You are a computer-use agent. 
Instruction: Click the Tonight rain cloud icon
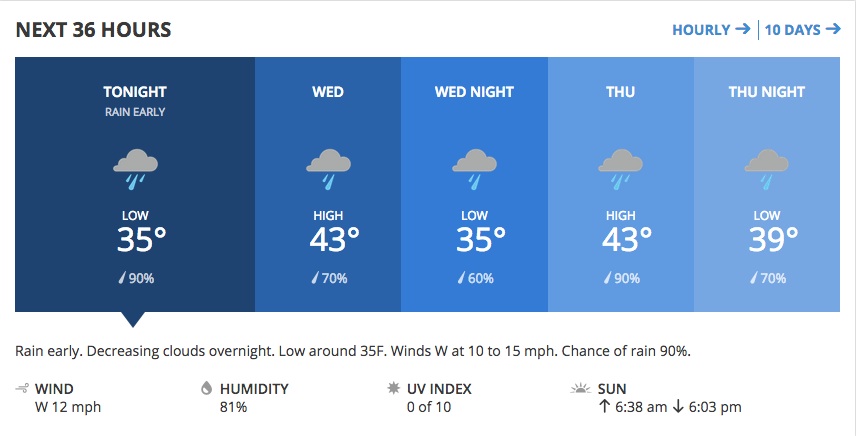click(135, 169)
